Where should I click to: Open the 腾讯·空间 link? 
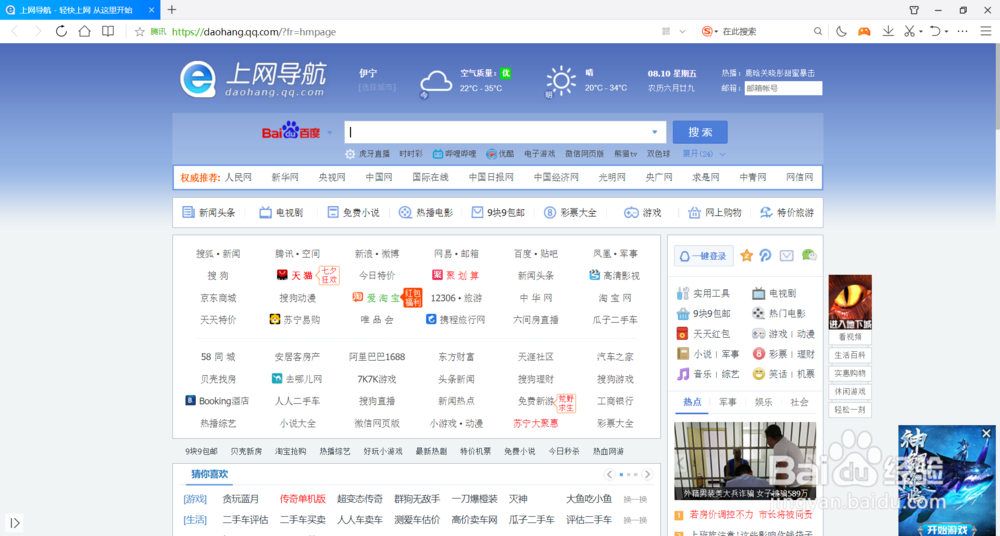coord(298,253)
